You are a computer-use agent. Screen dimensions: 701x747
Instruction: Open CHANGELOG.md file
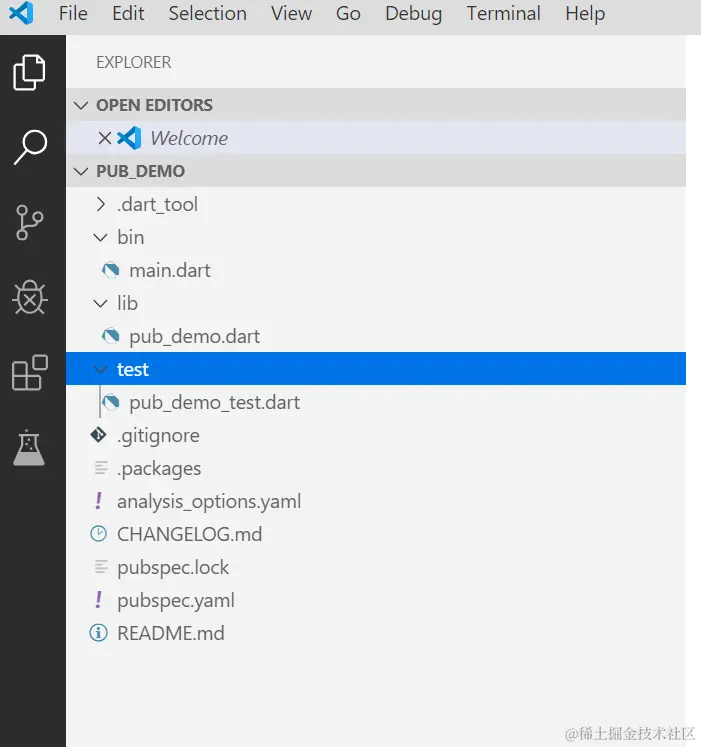pyautogui.click(x=190, y=534)
